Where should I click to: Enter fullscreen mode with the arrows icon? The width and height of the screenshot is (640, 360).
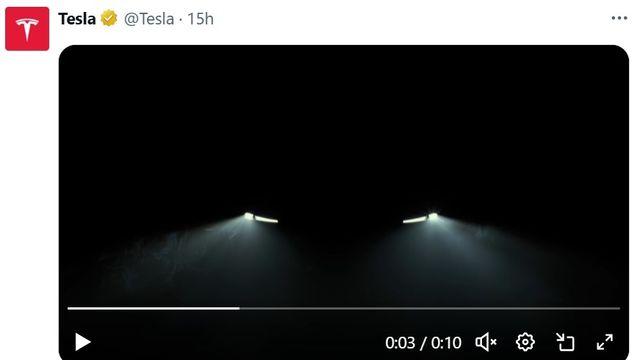pos(604,342)
